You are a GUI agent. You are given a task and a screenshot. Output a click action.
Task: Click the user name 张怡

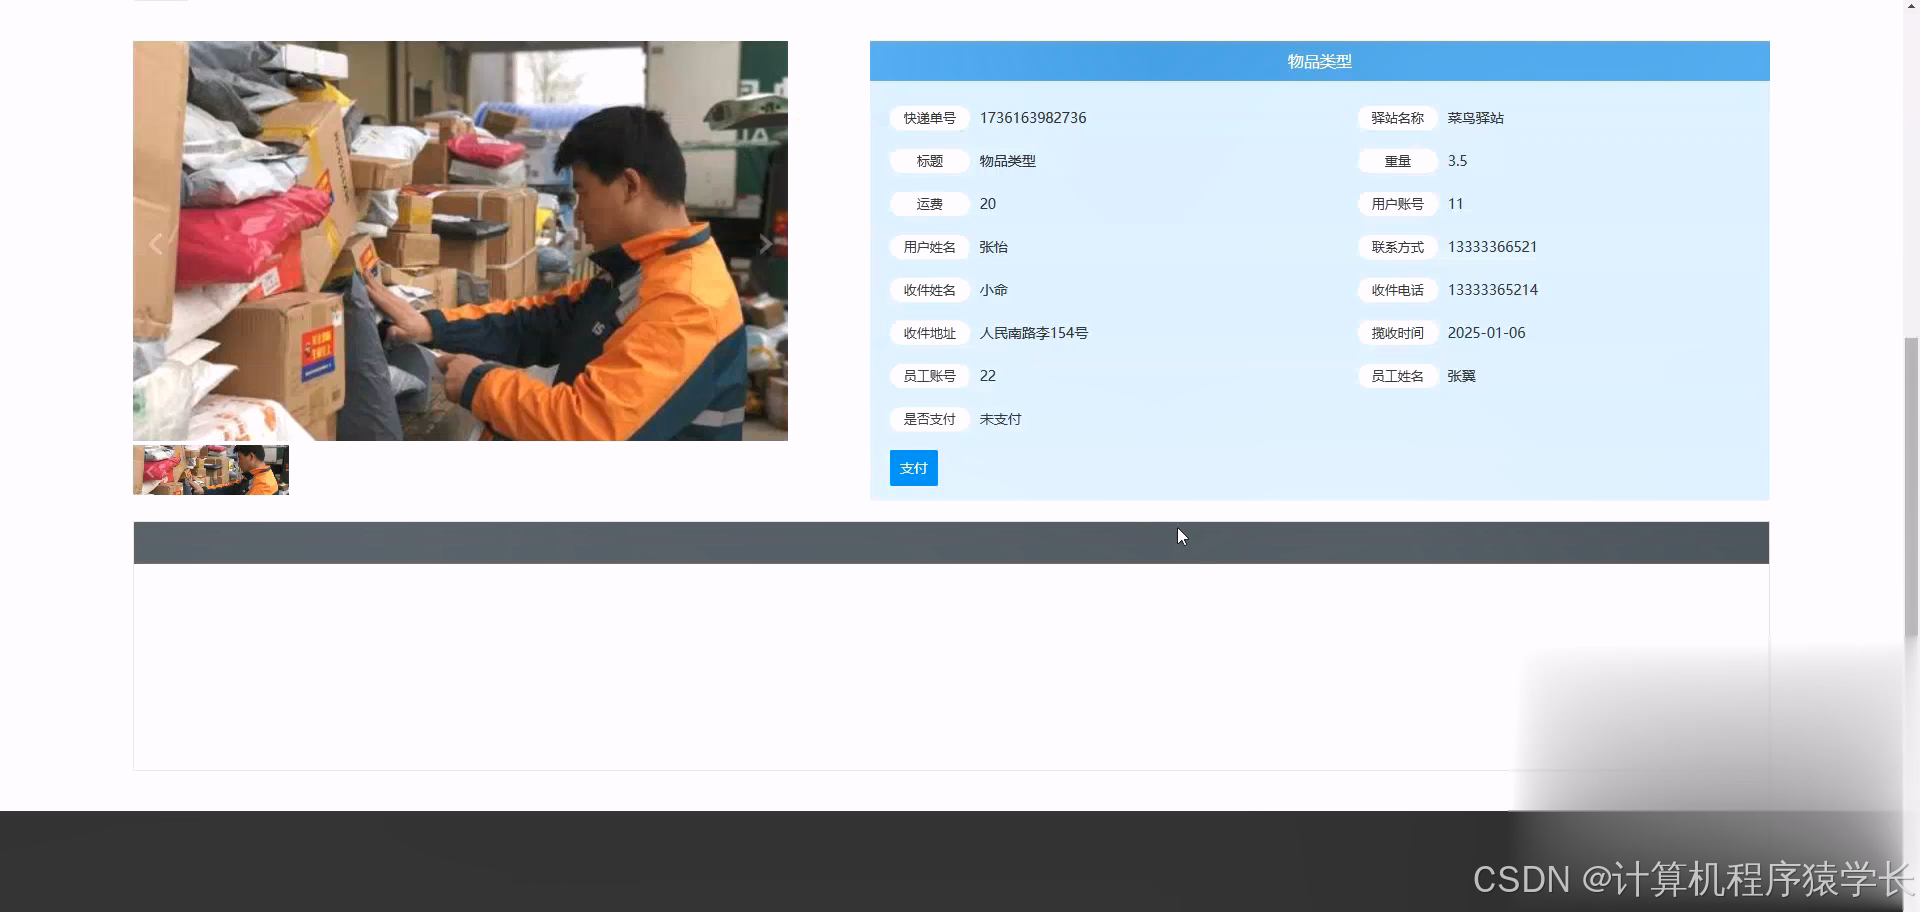pyautogui.click(x=993, y=247)
